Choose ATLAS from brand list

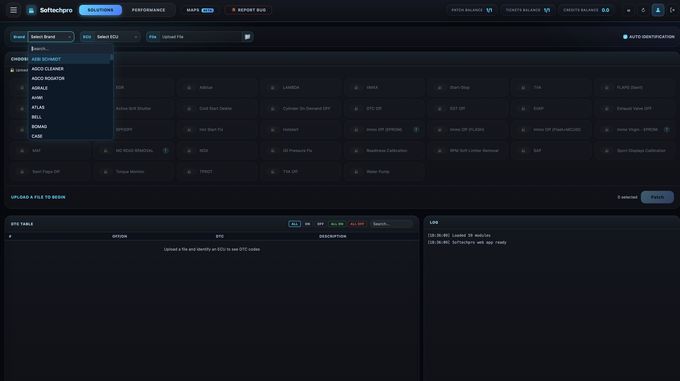[x=69, y=107]
